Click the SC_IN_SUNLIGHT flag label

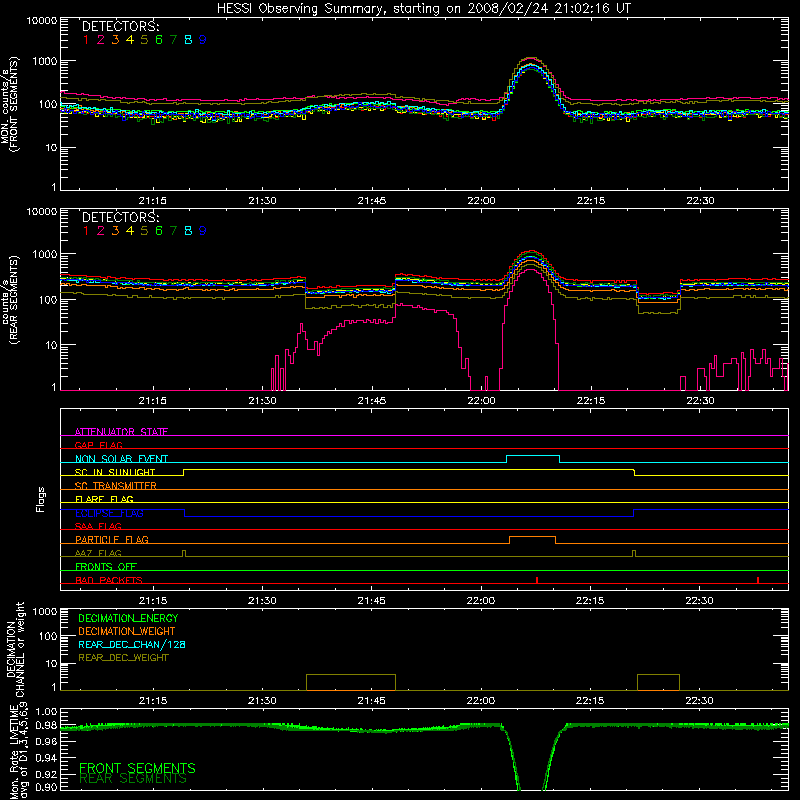click(x=115, y=472)
